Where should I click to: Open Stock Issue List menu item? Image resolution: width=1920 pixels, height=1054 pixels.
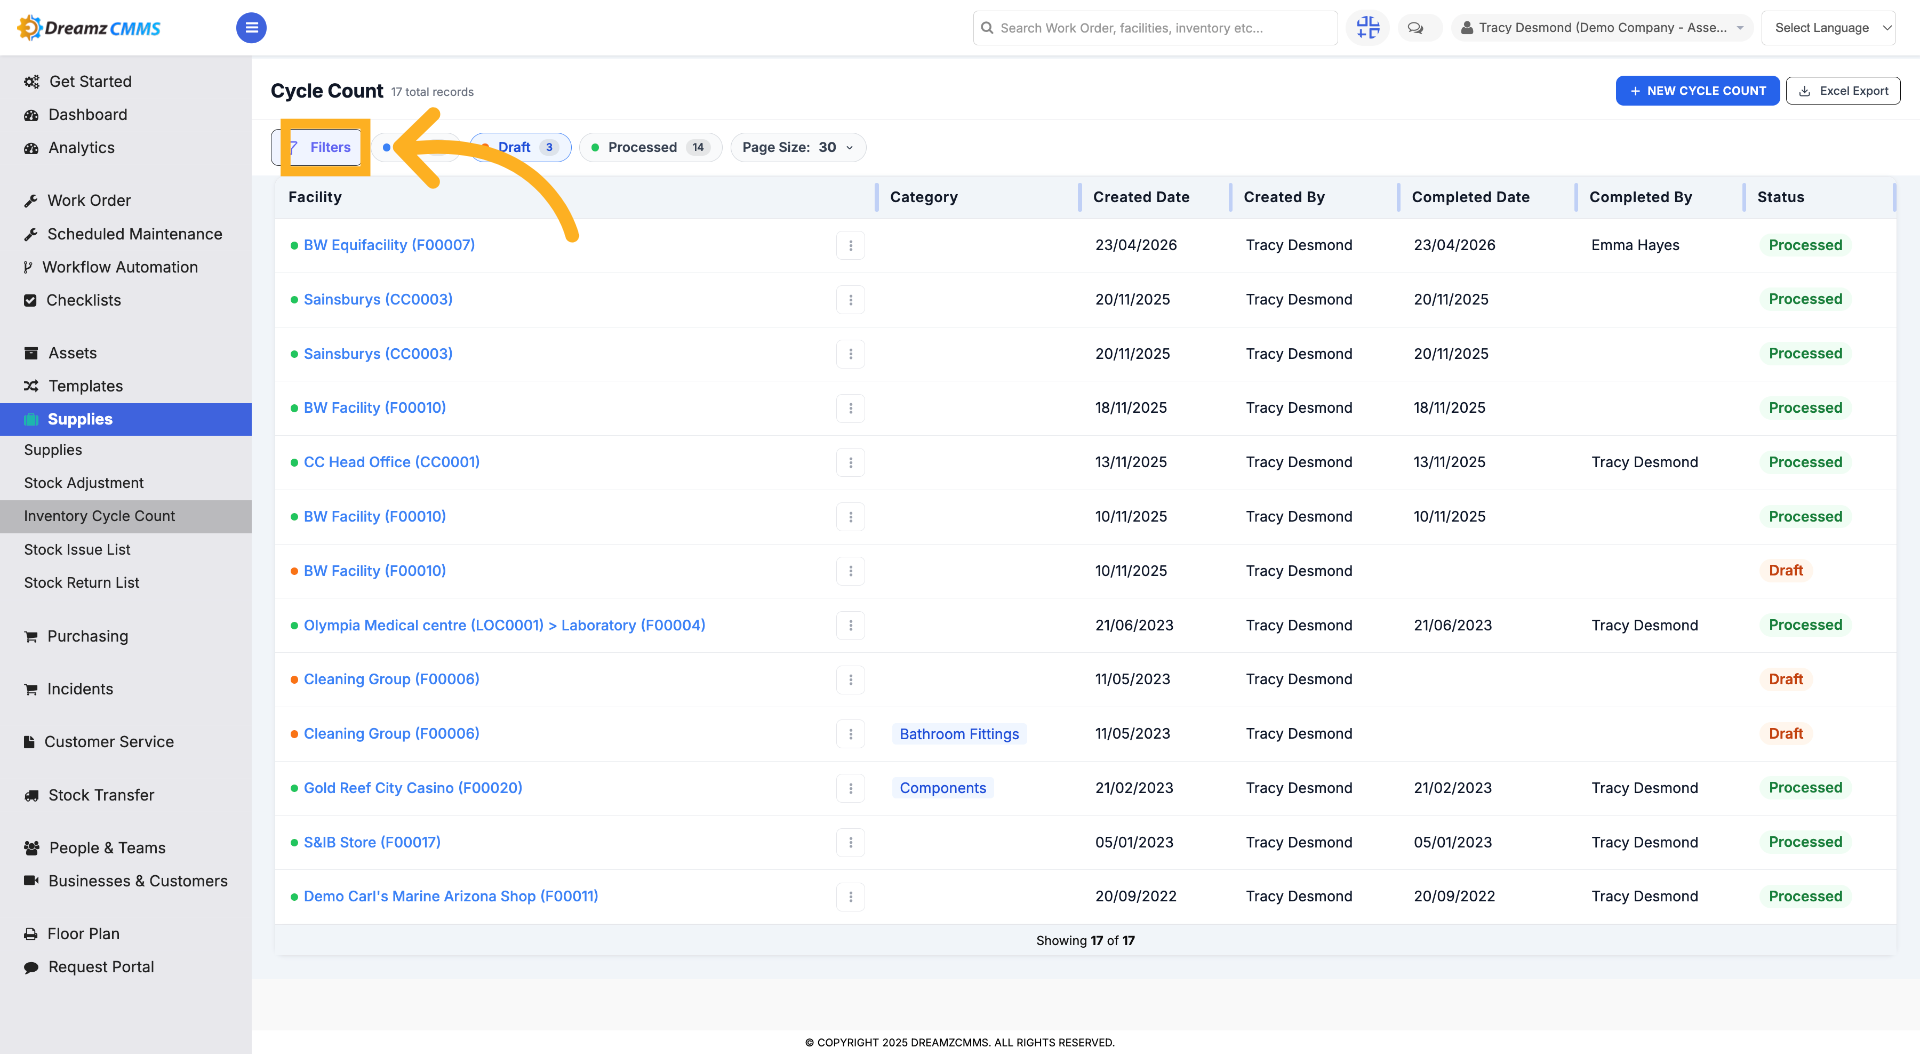(x=77, y=550)
